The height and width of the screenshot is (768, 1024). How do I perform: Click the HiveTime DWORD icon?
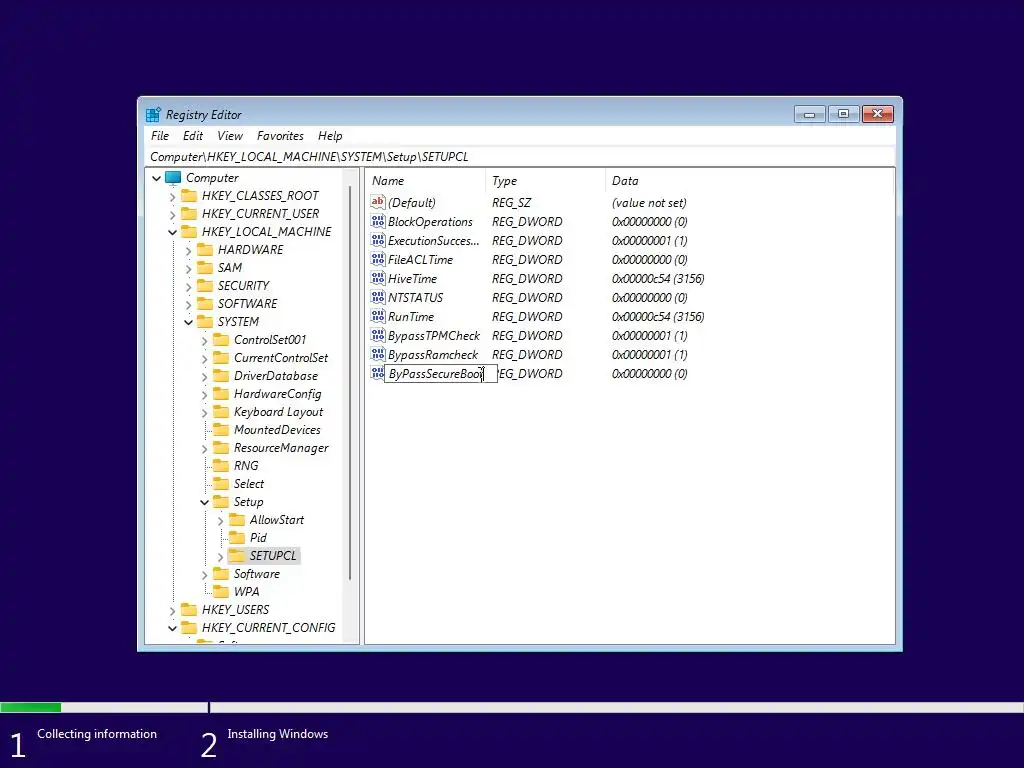pos(377,278)
